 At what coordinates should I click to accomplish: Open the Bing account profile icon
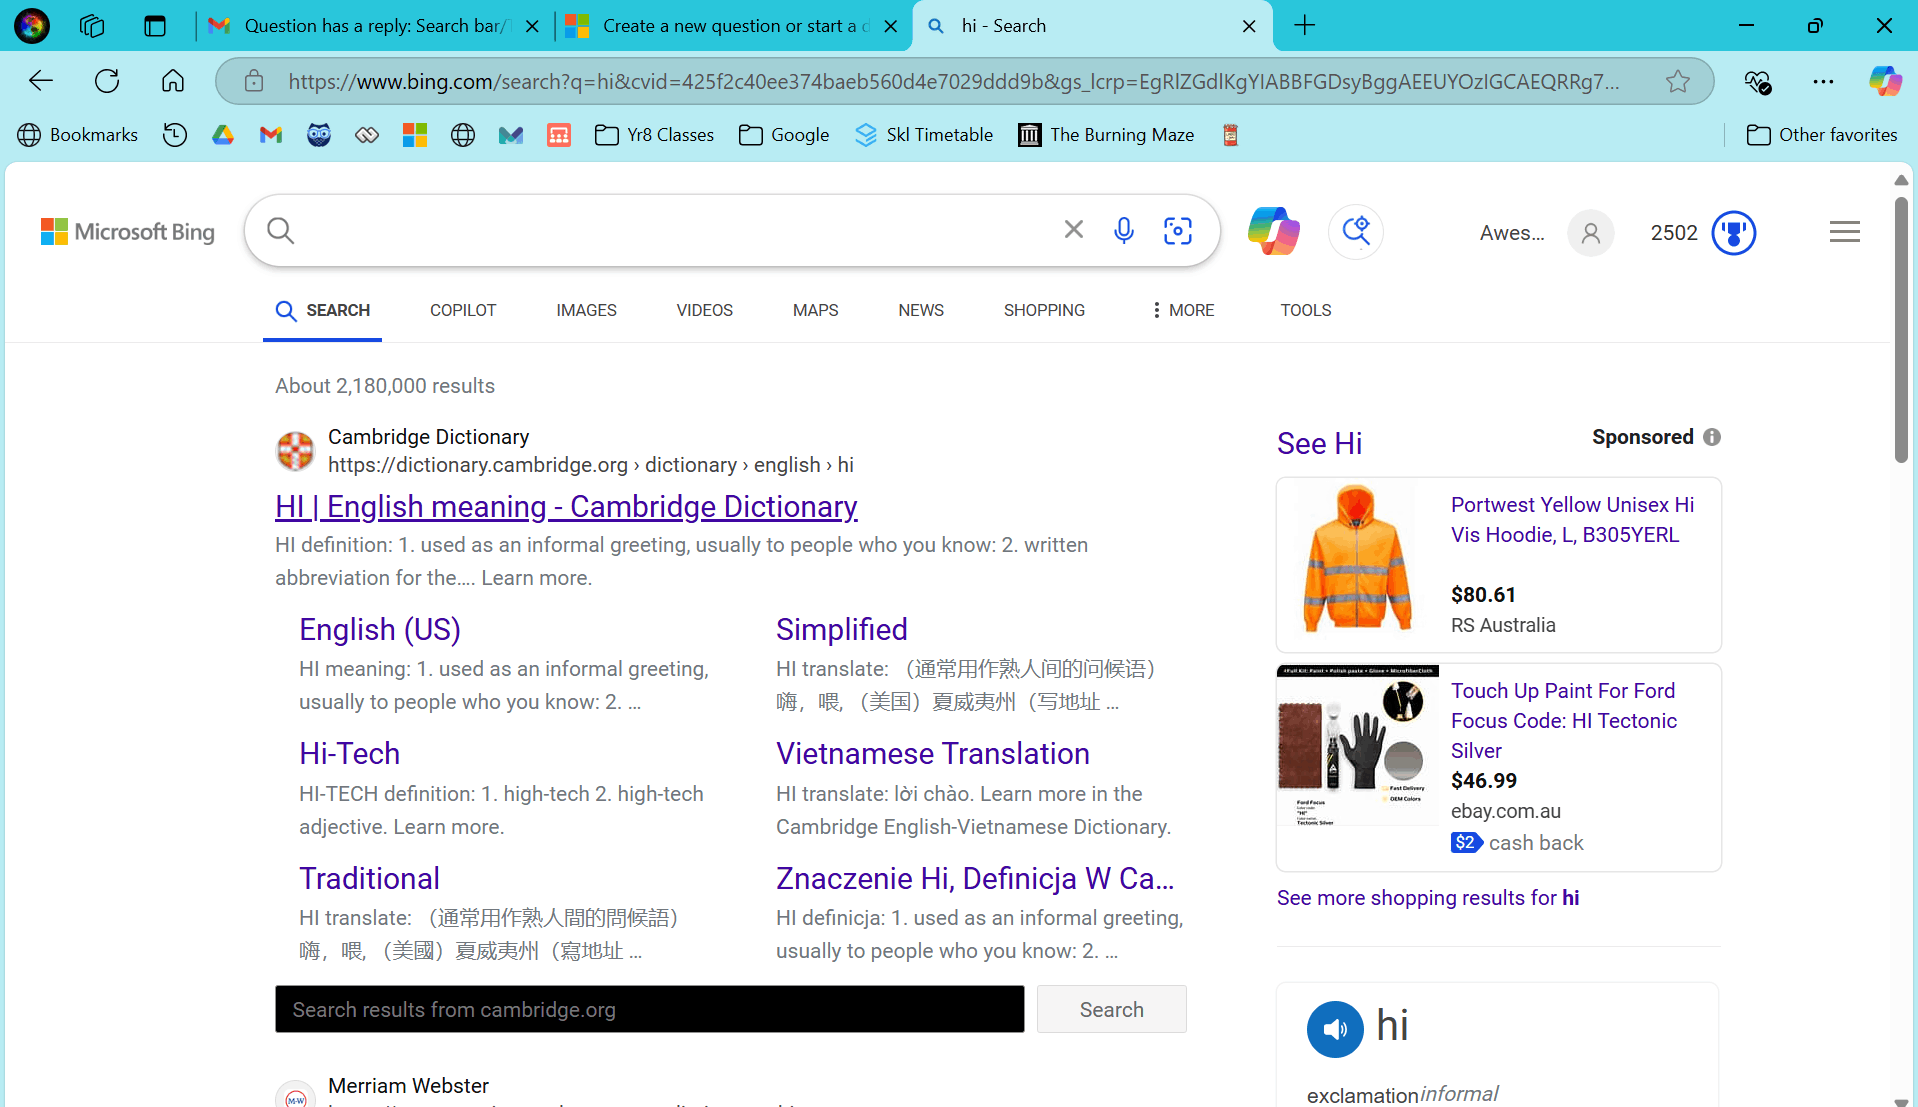(1591, 233)
